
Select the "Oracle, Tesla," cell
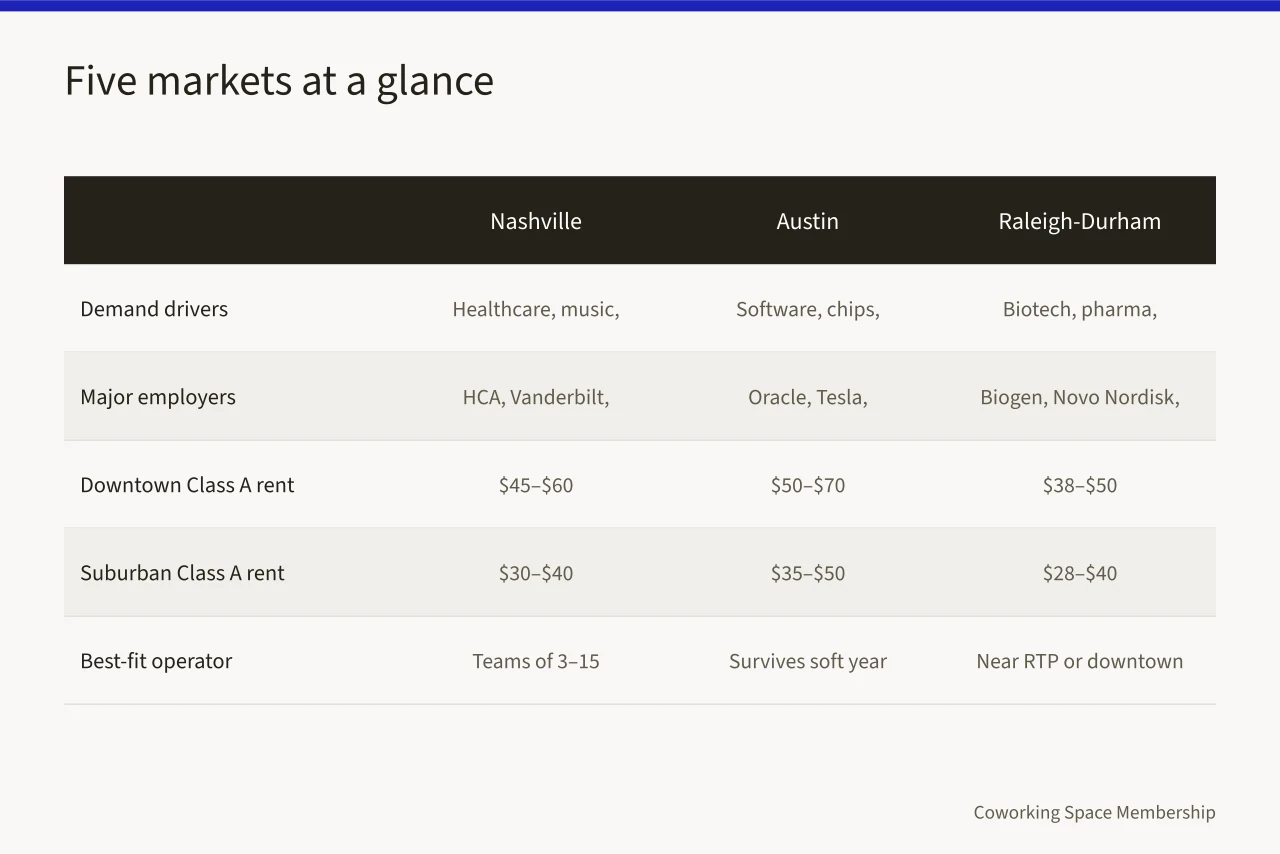(x=808, y=397)
